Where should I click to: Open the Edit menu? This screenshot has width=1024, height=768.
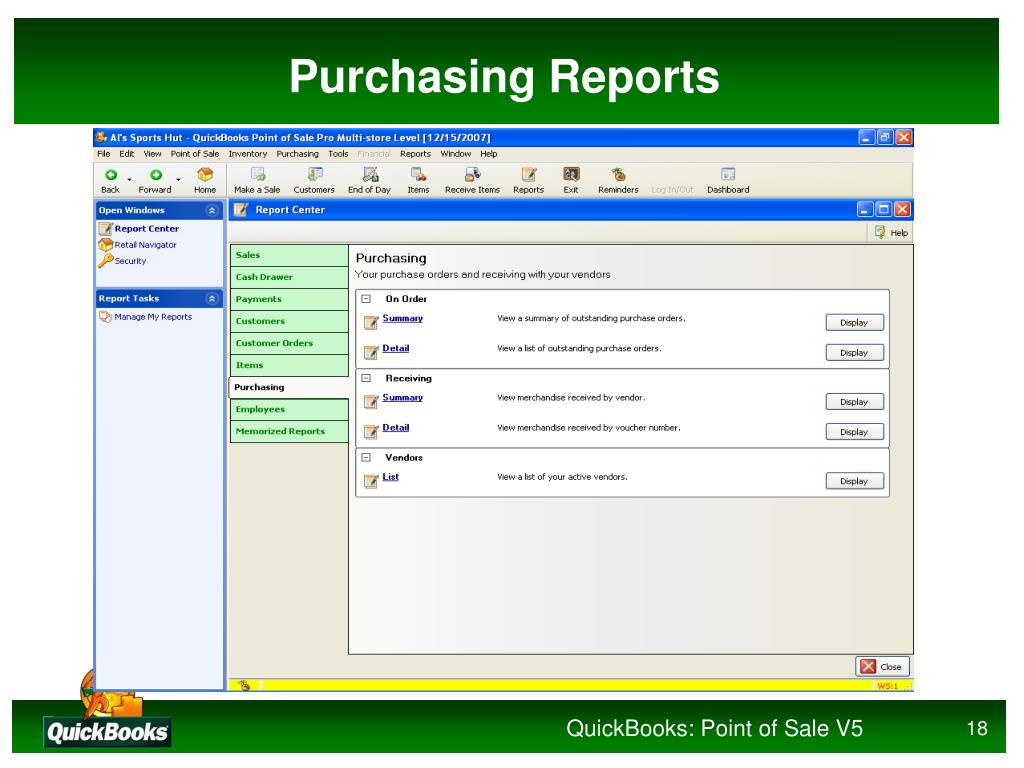(127, 154)
